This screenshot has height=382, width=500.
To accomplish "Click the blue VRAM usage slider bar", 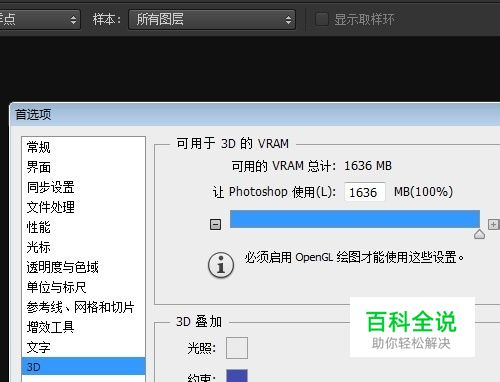I will coord(355,219).
